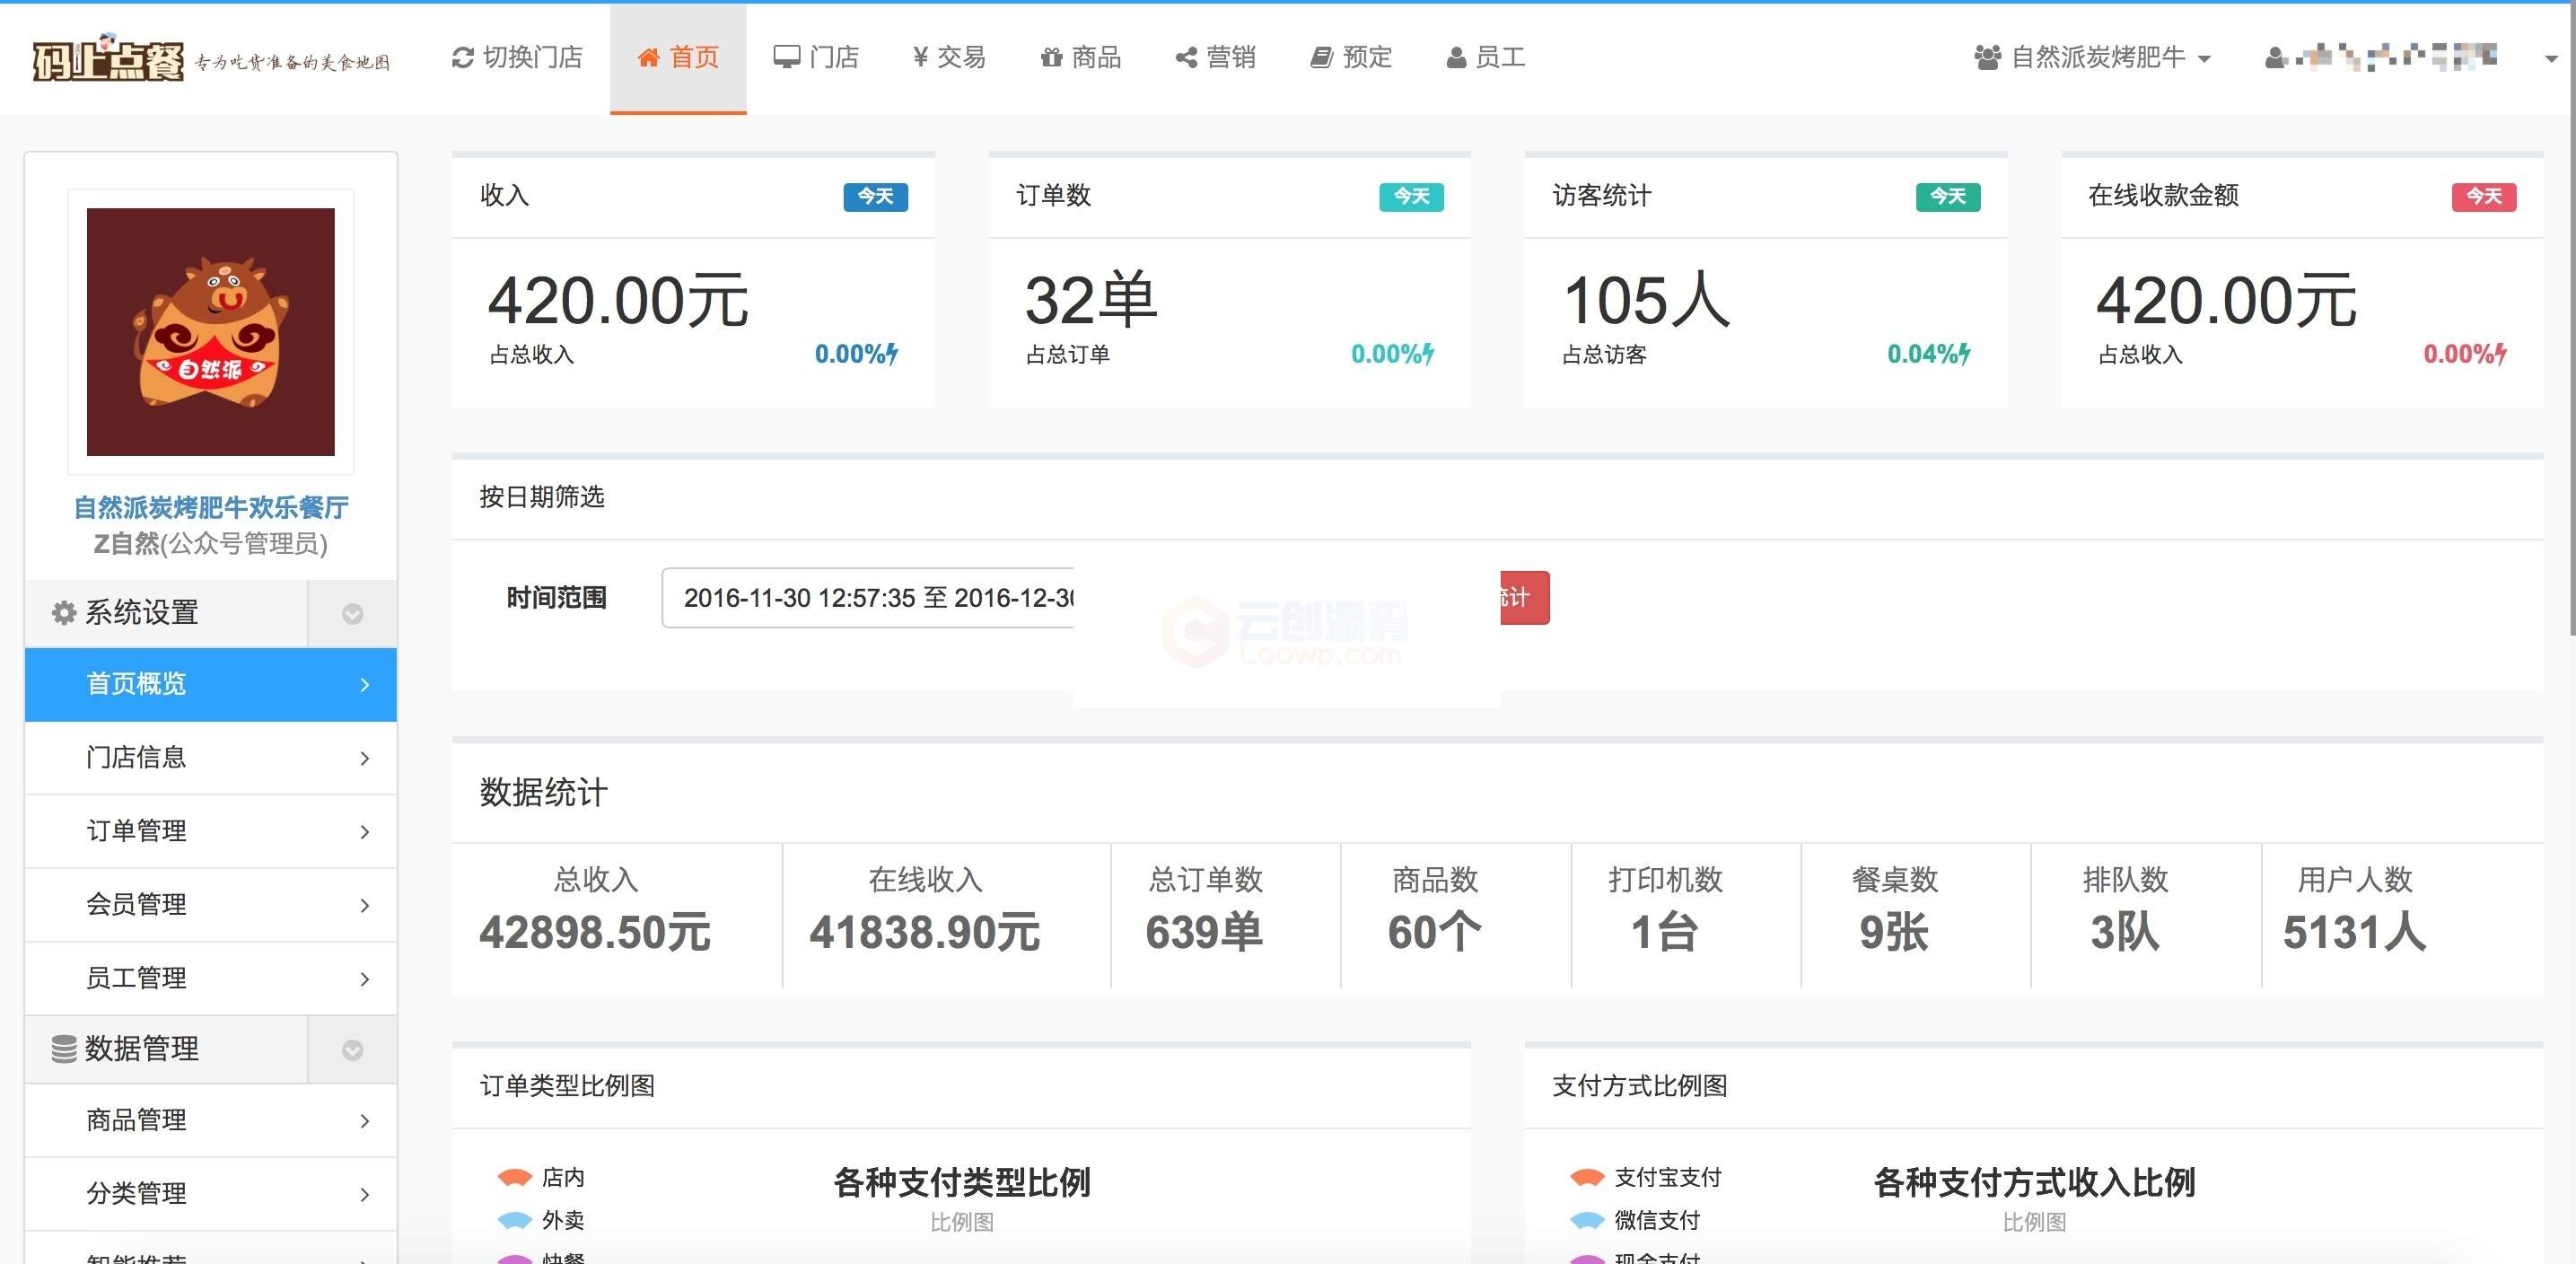Click the 今天 badge on 订单数 card

point(1412,197)
